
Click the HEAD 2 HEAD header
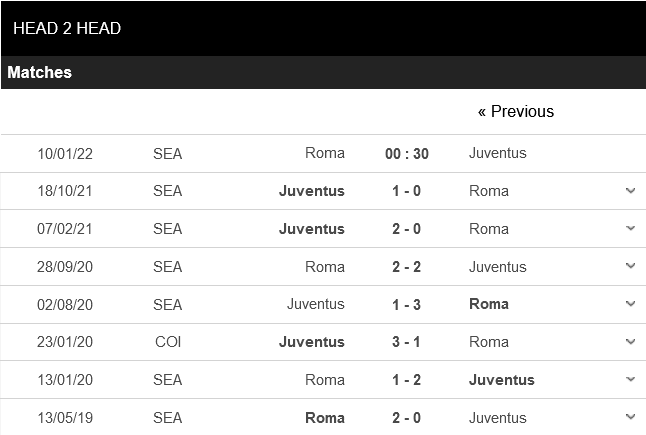67,28
